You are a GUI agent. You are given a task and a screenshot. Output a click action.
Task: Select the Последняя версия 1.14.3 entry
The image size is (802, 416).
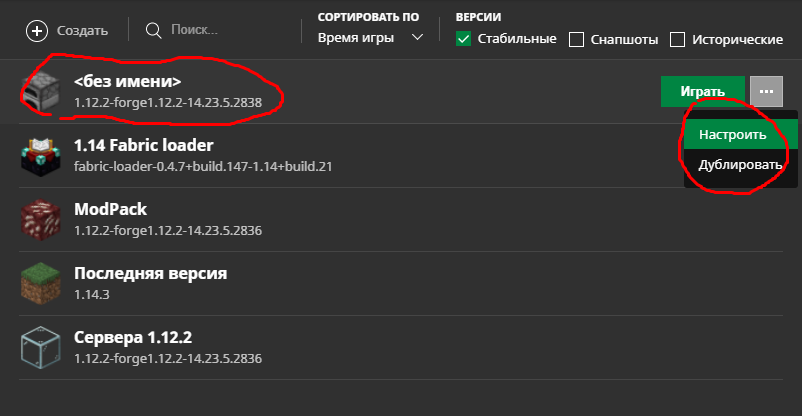150,283
